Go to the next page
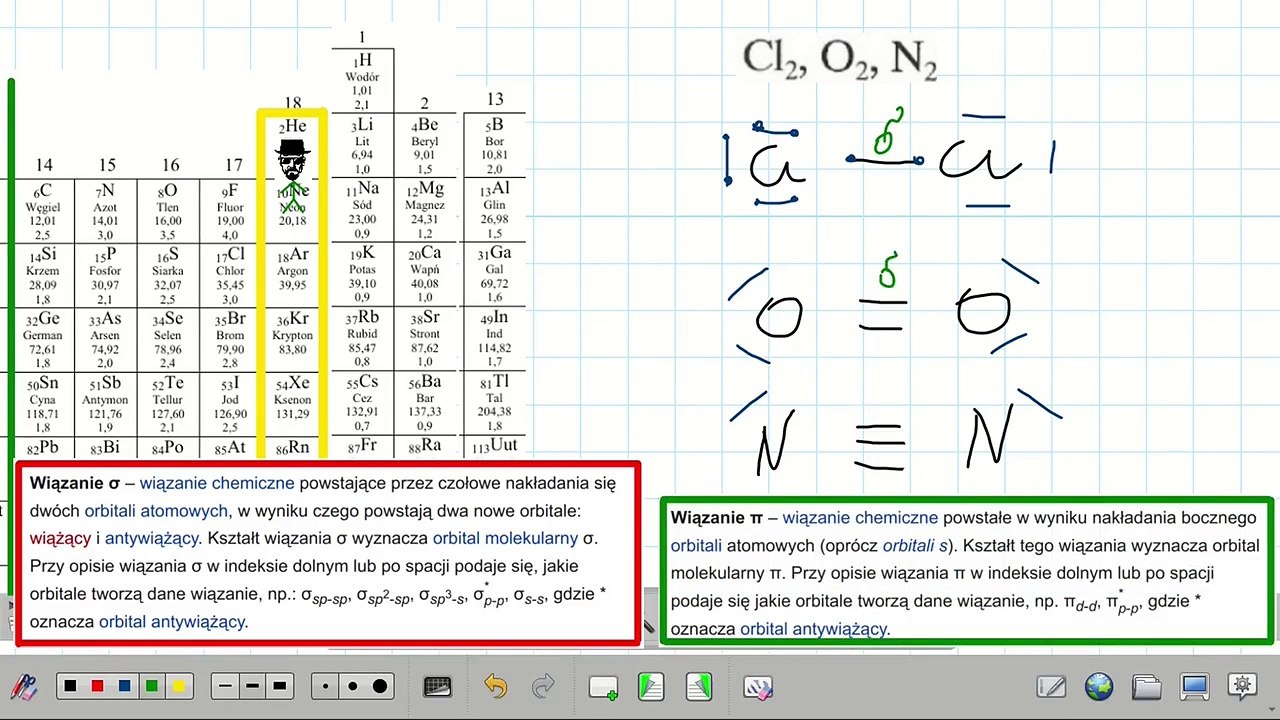 pyautogui.click(x=699, y=687)
